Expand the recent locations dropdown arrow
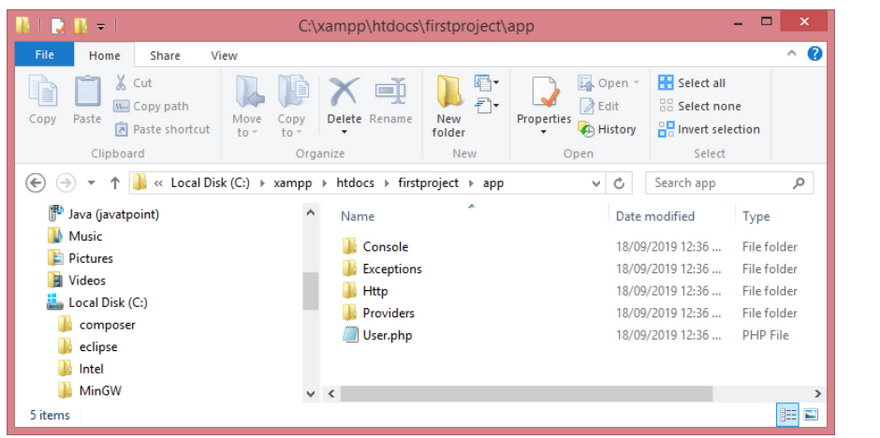Viewport: 880px width, 438px height. [92, 183]
